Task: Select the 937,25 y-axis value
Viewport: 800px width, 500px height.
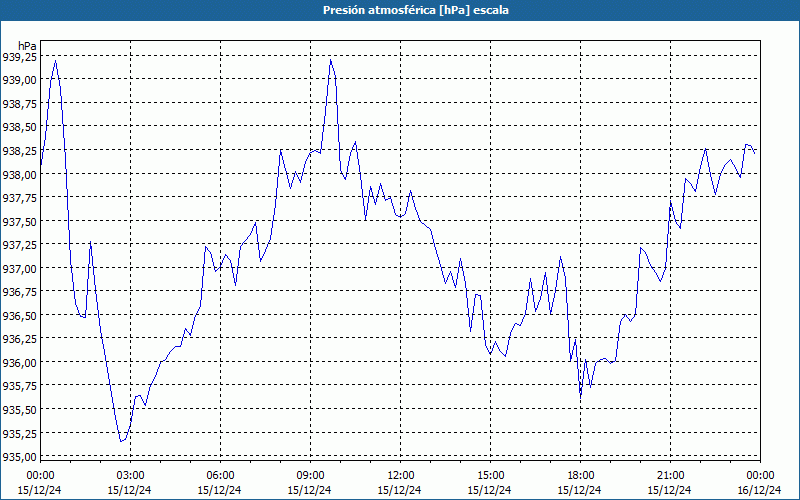Action: click(x=19, y=245)
